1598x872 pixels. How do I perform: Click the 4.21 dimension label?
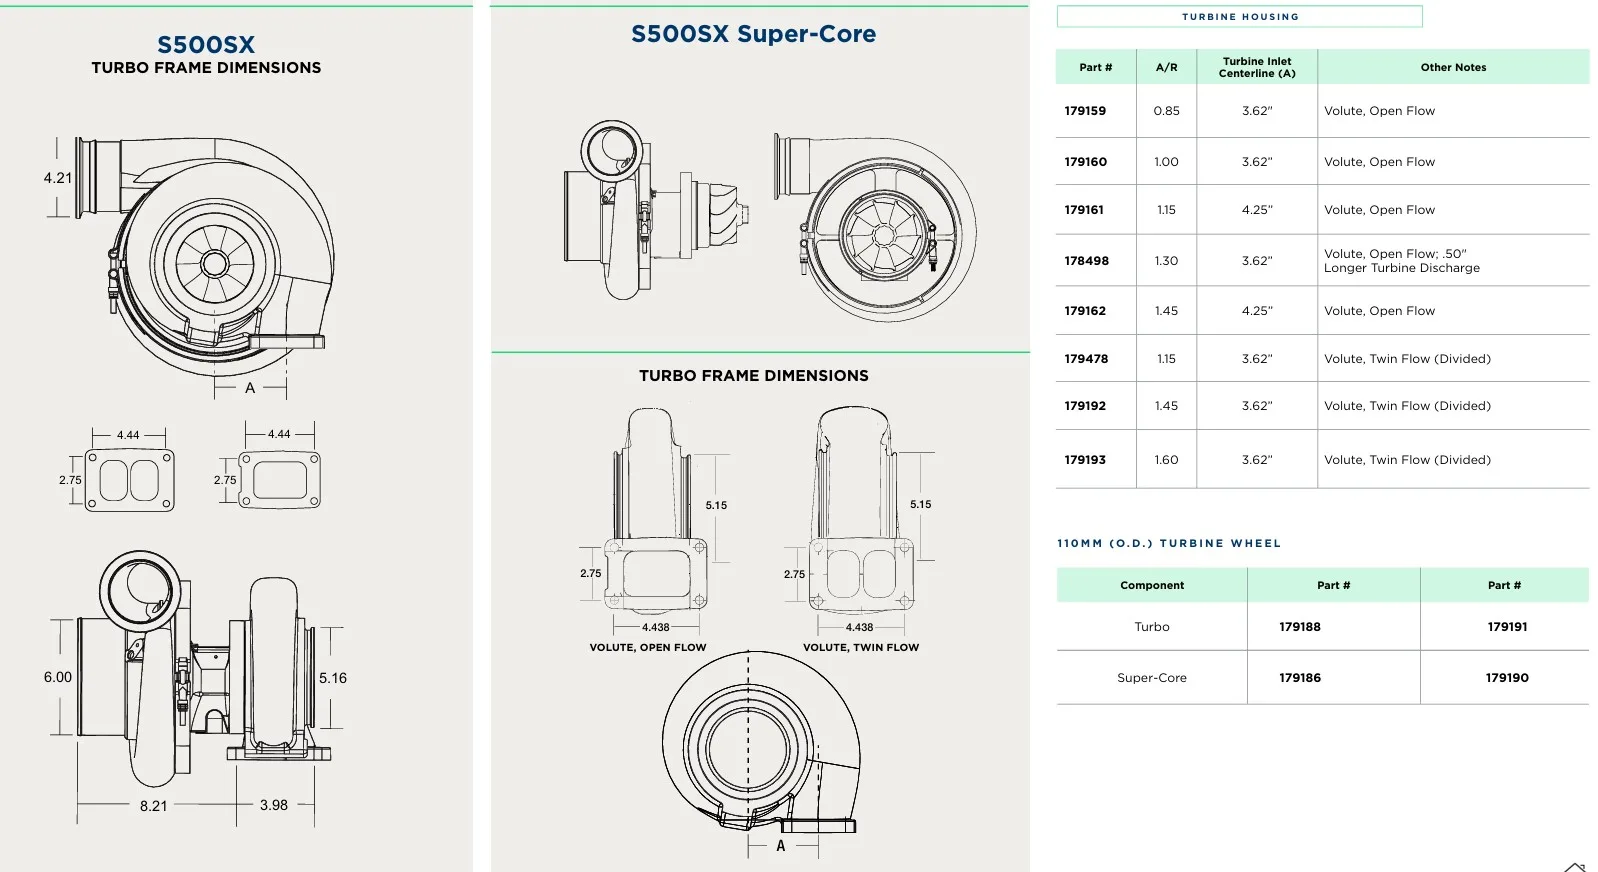tap(58, 178)
